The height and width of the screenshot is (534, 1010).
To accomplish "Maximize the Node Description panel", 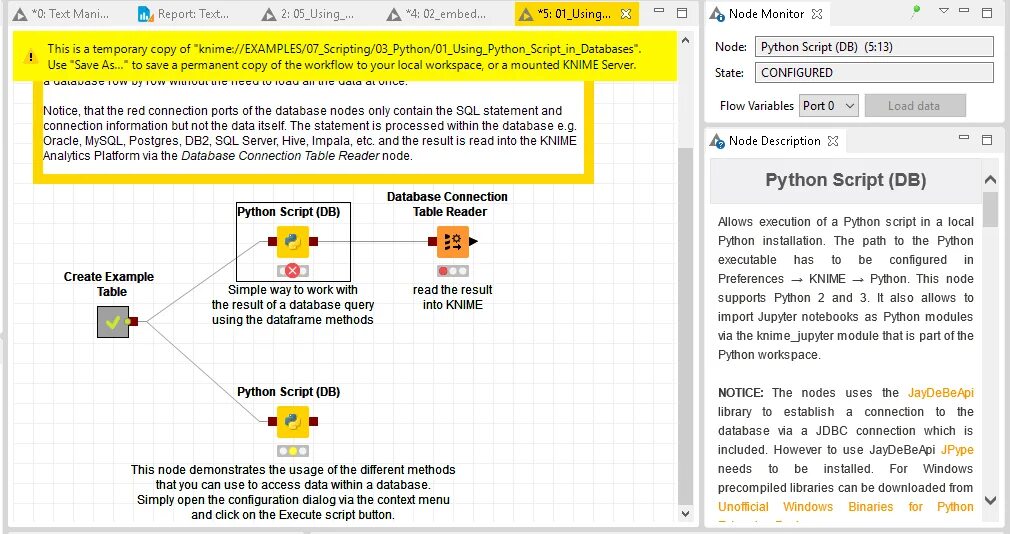I will [987, 139].
